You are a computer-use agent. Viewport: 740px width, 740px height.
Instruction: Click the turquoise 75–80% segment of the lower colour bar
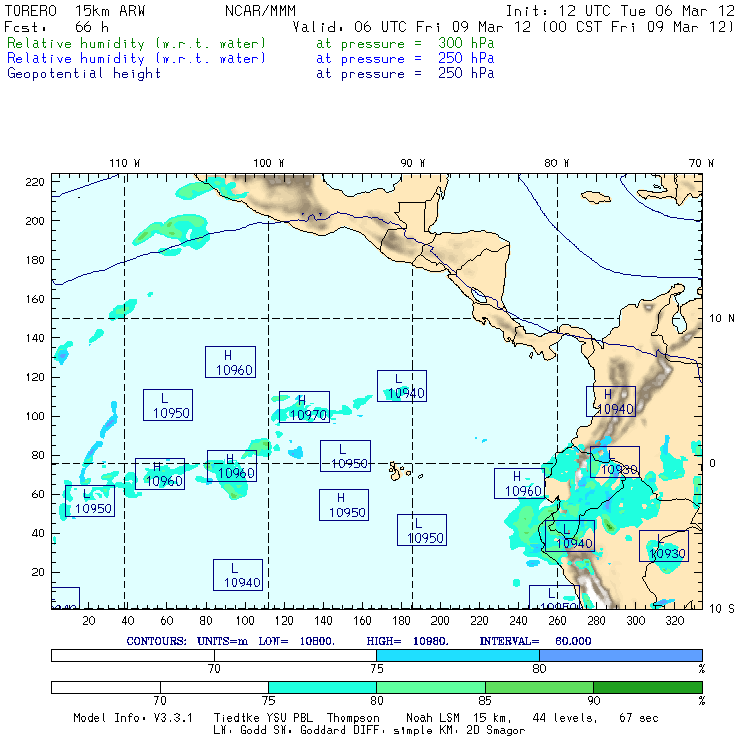(322, 687)
